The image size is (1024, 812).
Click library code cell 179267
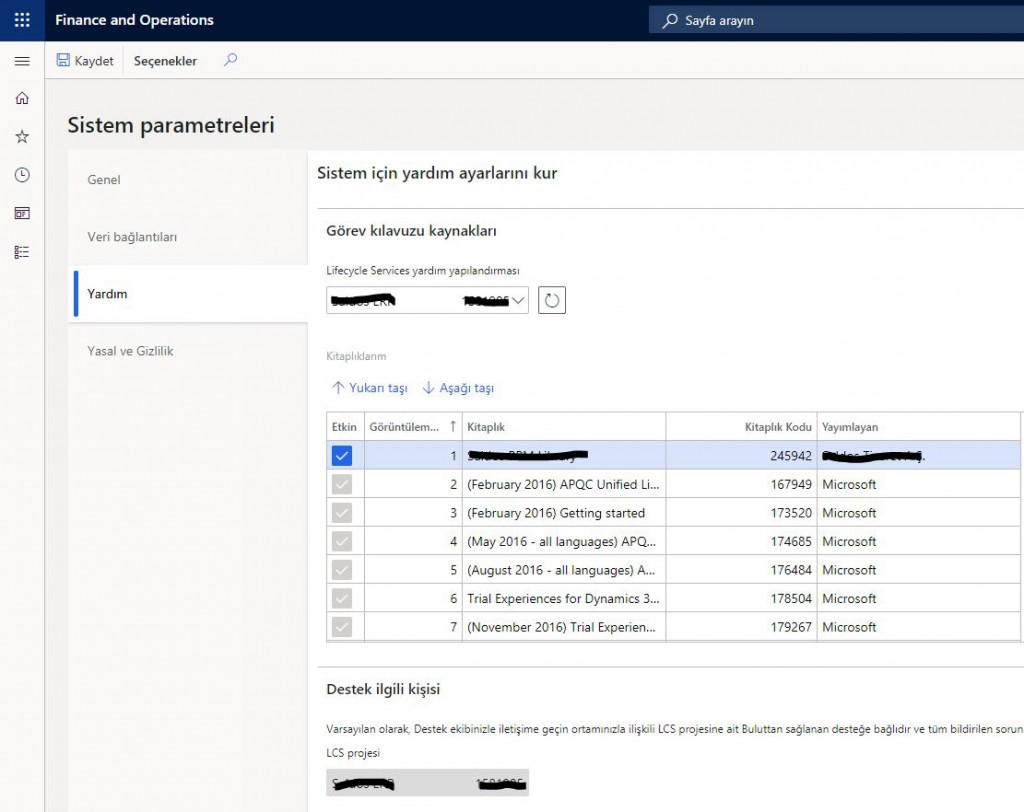[x=741, y=627]
